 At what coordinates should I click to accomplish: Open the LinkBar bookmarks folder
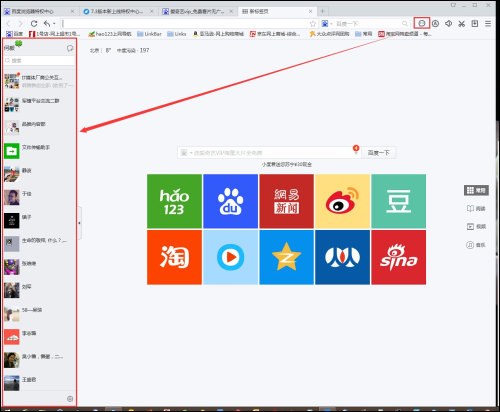tap(149, 34)
